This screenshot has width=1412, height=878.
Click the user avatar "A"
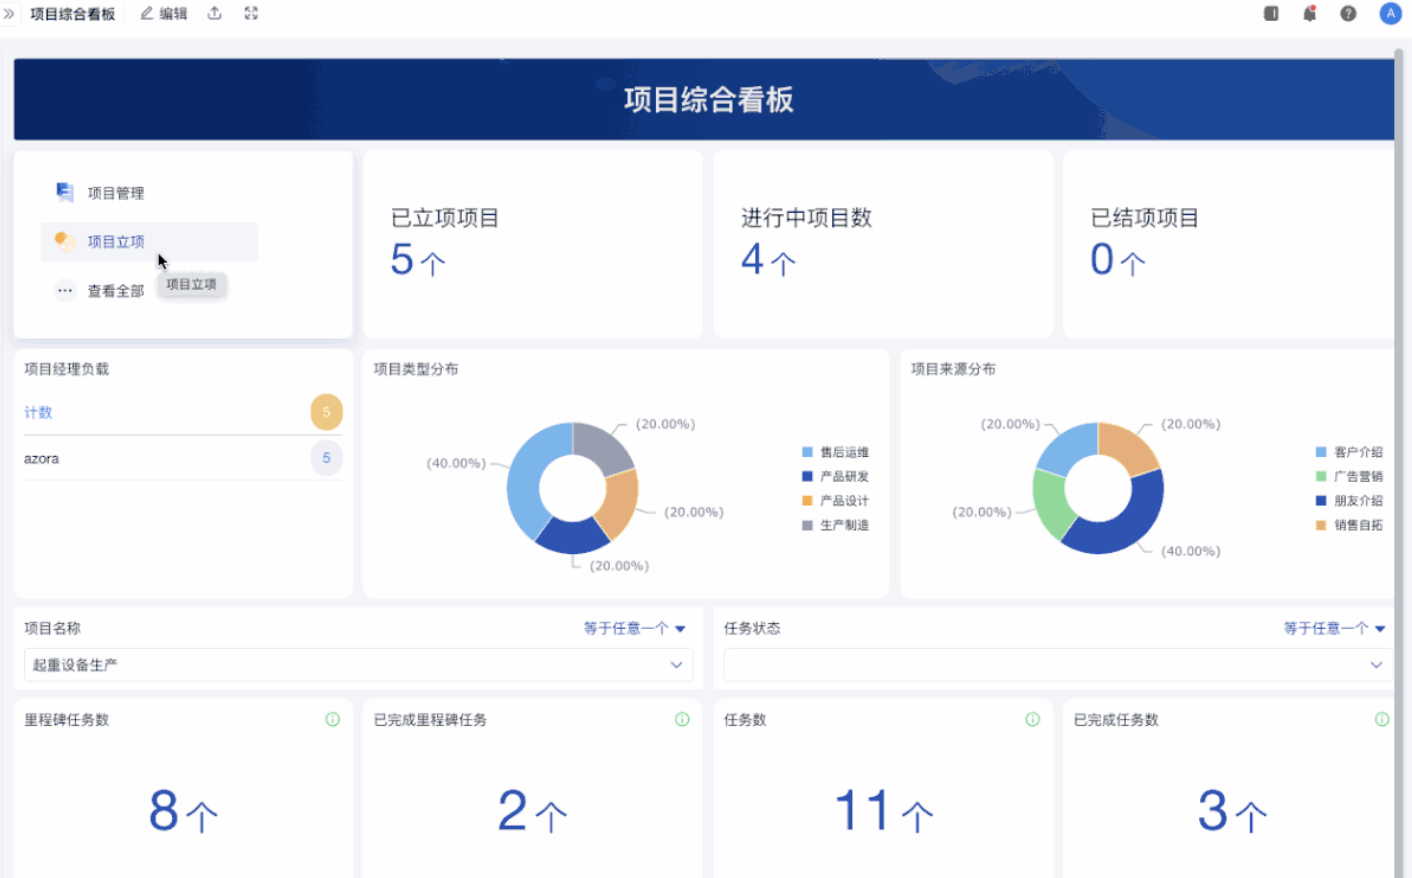[1390, 14]
